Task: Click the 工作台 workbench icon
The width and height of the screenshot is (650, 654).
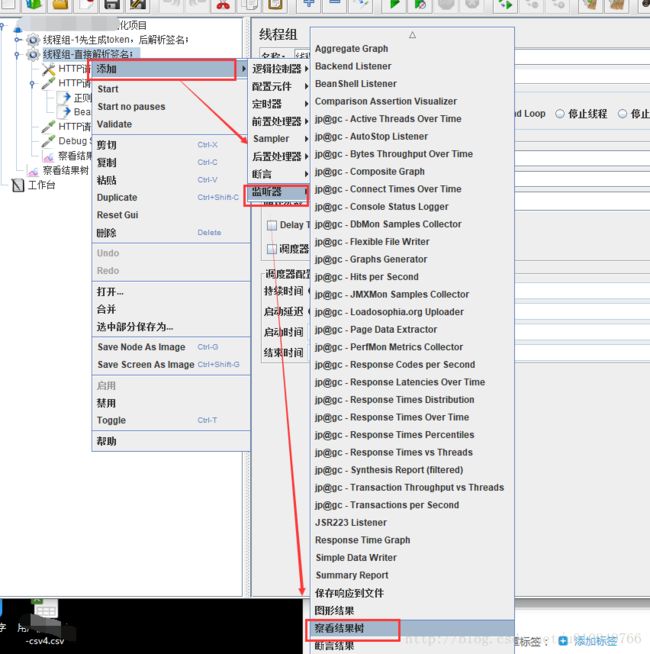Action: point(18,185)
